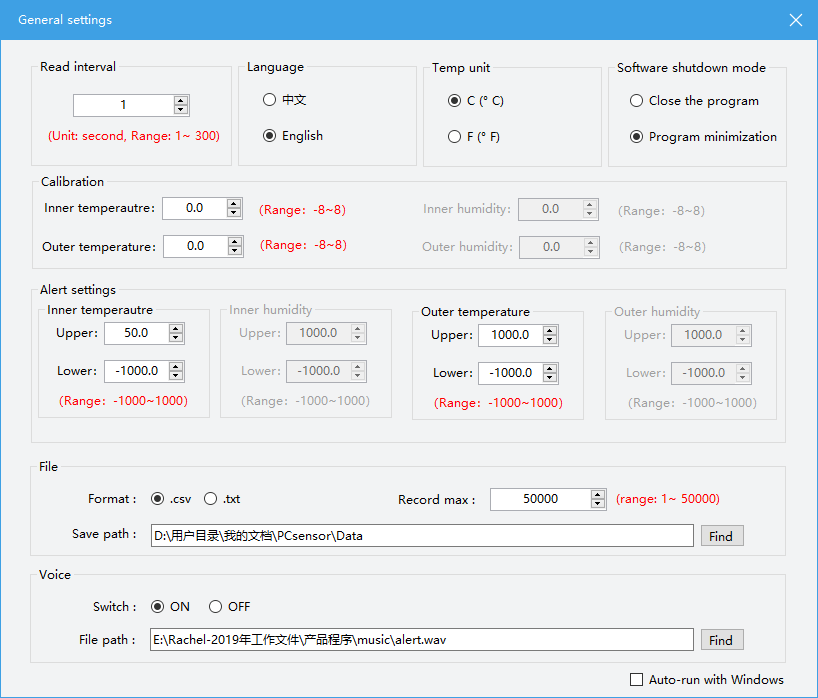This screenshot has height=698, width=818.
Task: Decrease Outer temperature alert Upper value
Action: [550, 340]
